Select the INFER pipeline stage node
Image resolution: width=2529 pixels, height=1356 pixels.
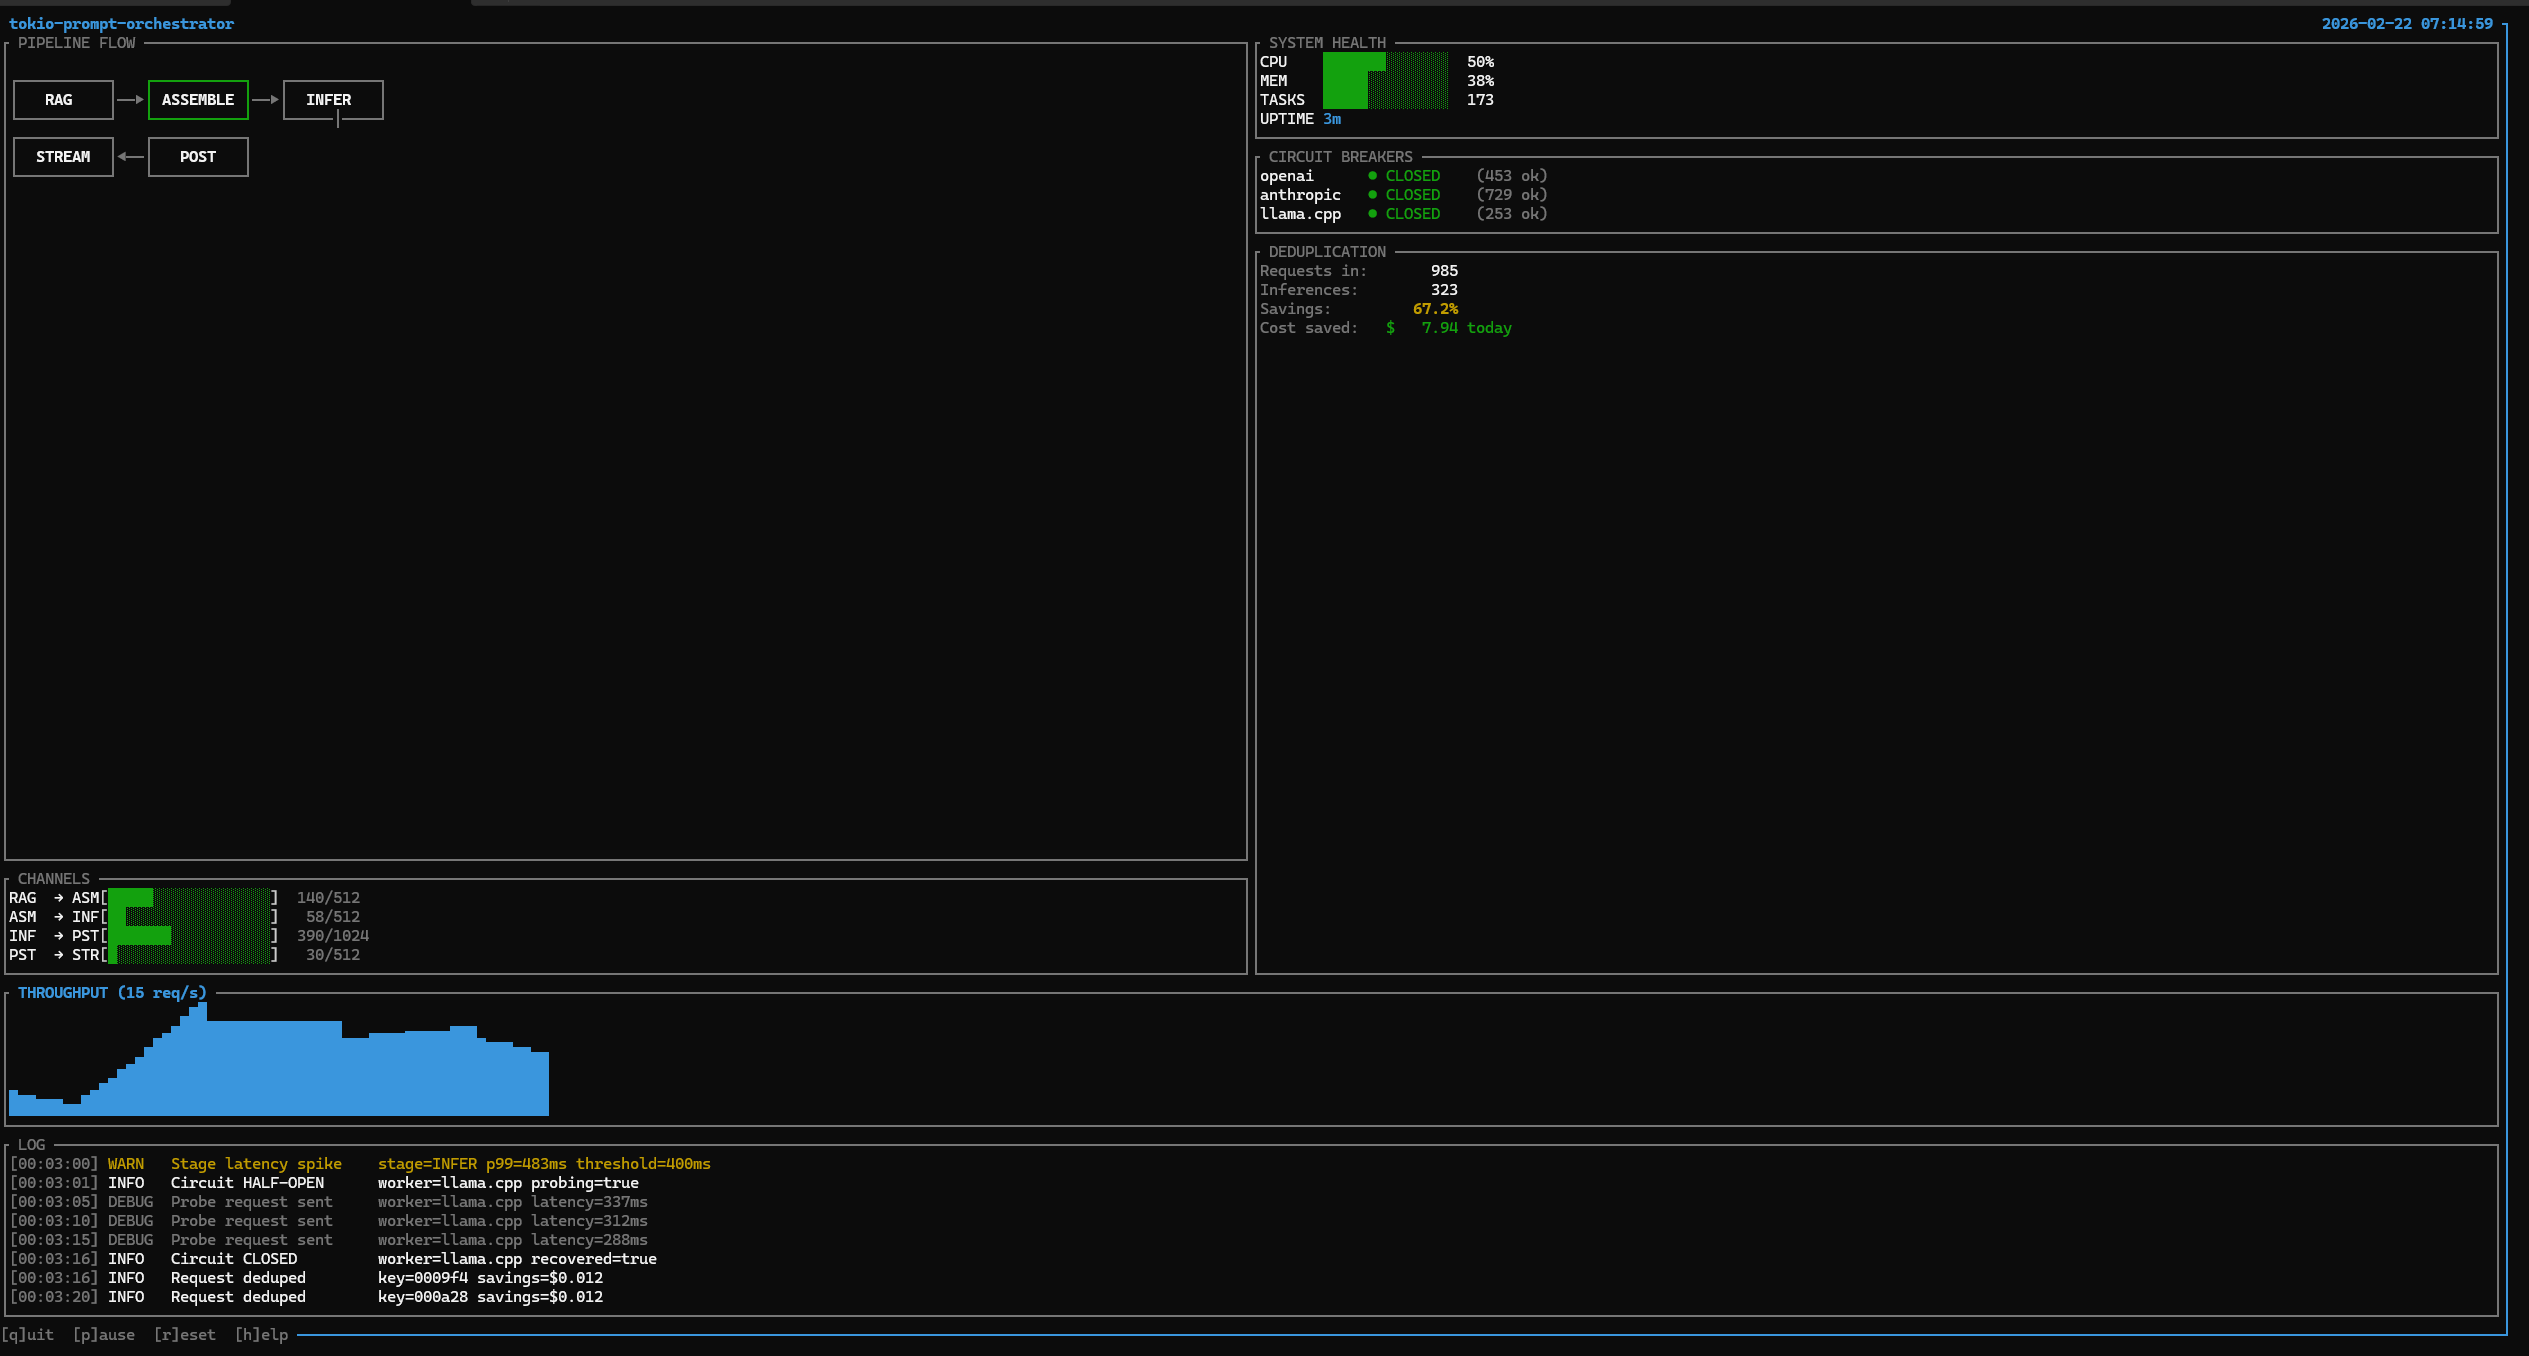(x=333, y=99)
